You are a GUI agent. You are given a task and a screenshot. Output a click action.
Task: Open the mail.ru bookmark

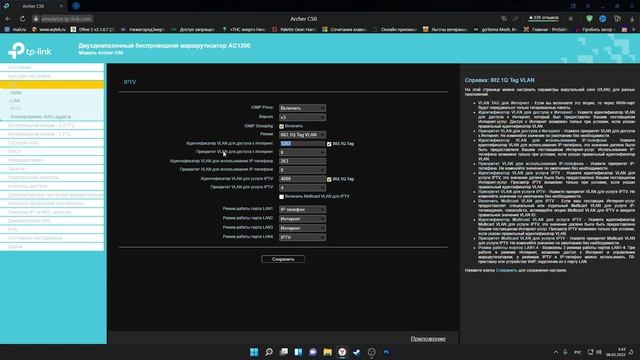pos(16,29)
